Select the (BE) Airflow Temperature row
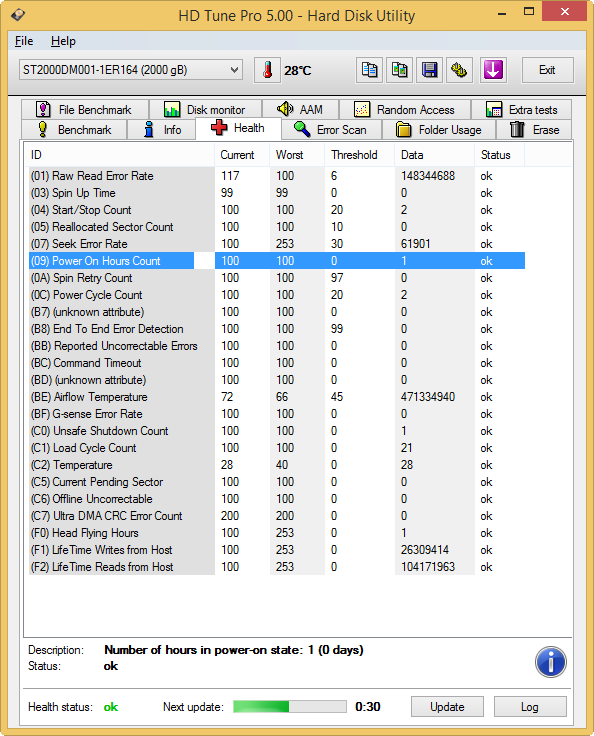This screenshot has width=594, height=736. tap(277, 397)
